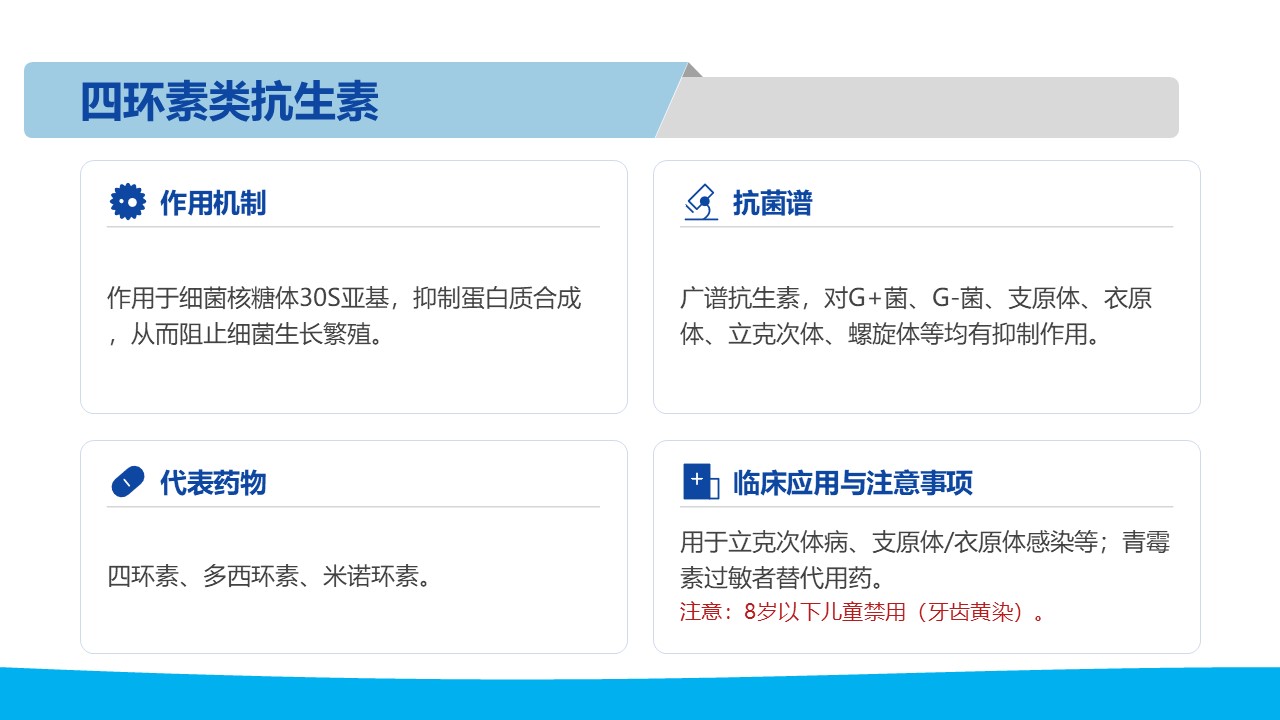Select the divider line under 抗菌谱 heading
1280x720 pixels.
tap(926, 227)
